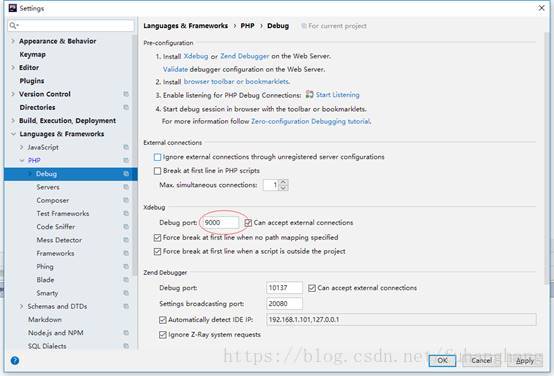Click project-level icon next to Phing

(126, 266)
